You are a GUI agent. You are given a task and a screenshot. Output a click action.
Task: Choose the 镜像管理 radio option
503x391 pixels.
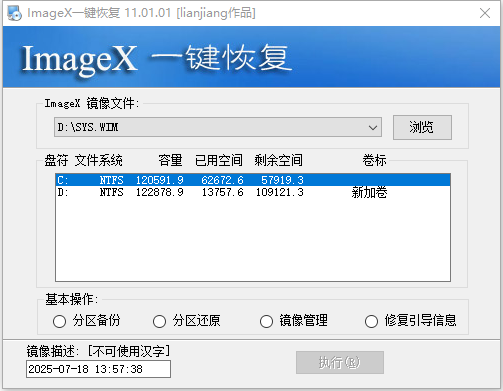294,321
